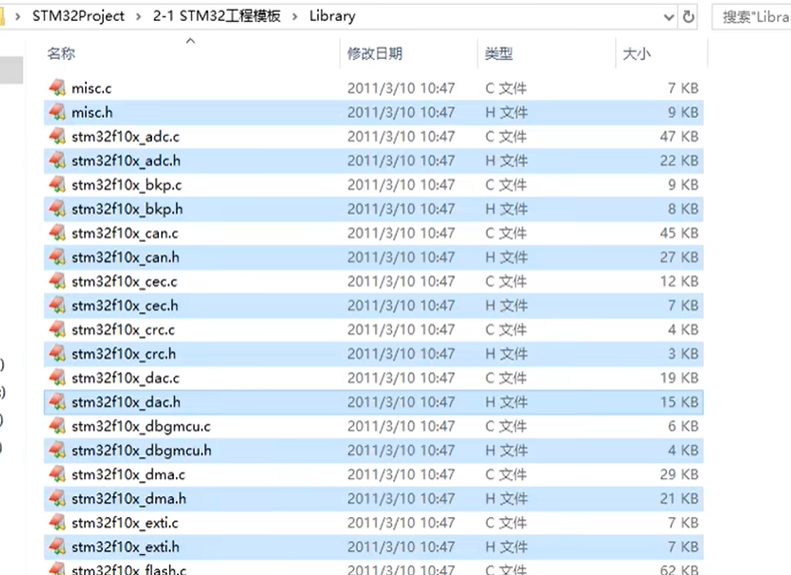Go to 2-1 STM32工程模板 folder in path
791x575 pixels.
(x=217, y=16)
